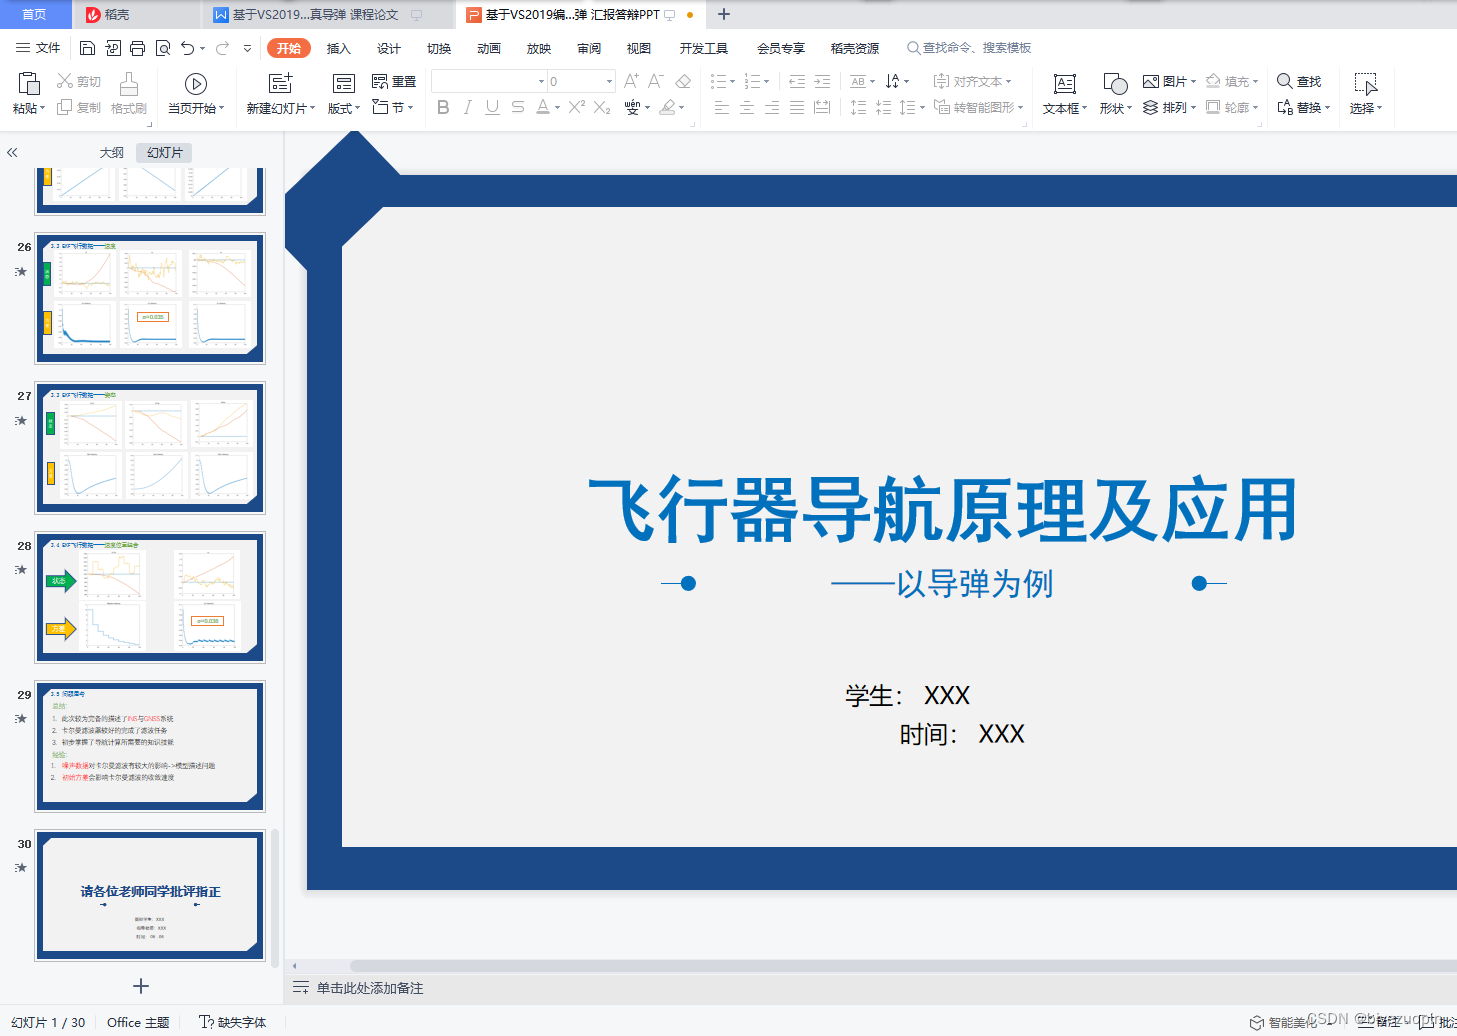Select the slide 28 thumbnail
The width and height of the screenshot is (1457, 1036).
150,597
